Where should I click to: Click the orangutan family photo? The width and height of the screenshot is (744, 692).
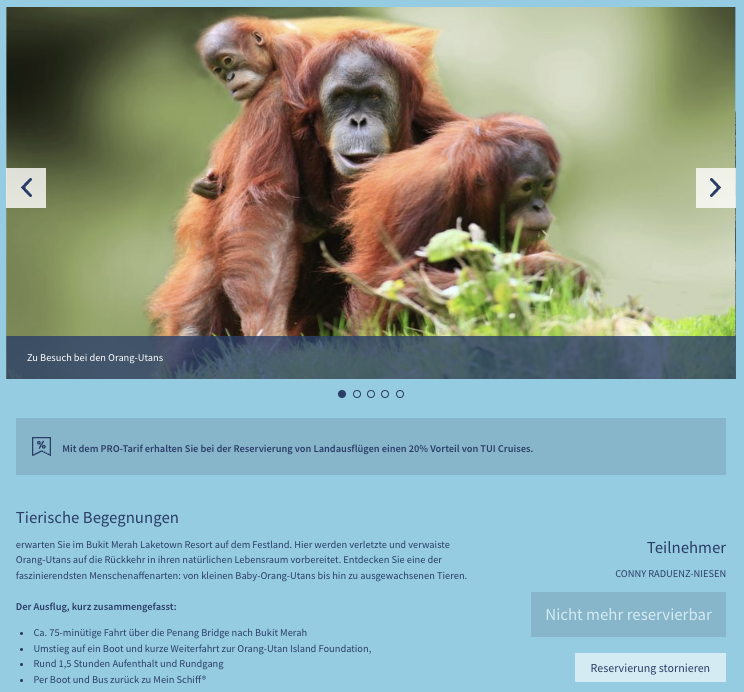click(x=371, y=171)
